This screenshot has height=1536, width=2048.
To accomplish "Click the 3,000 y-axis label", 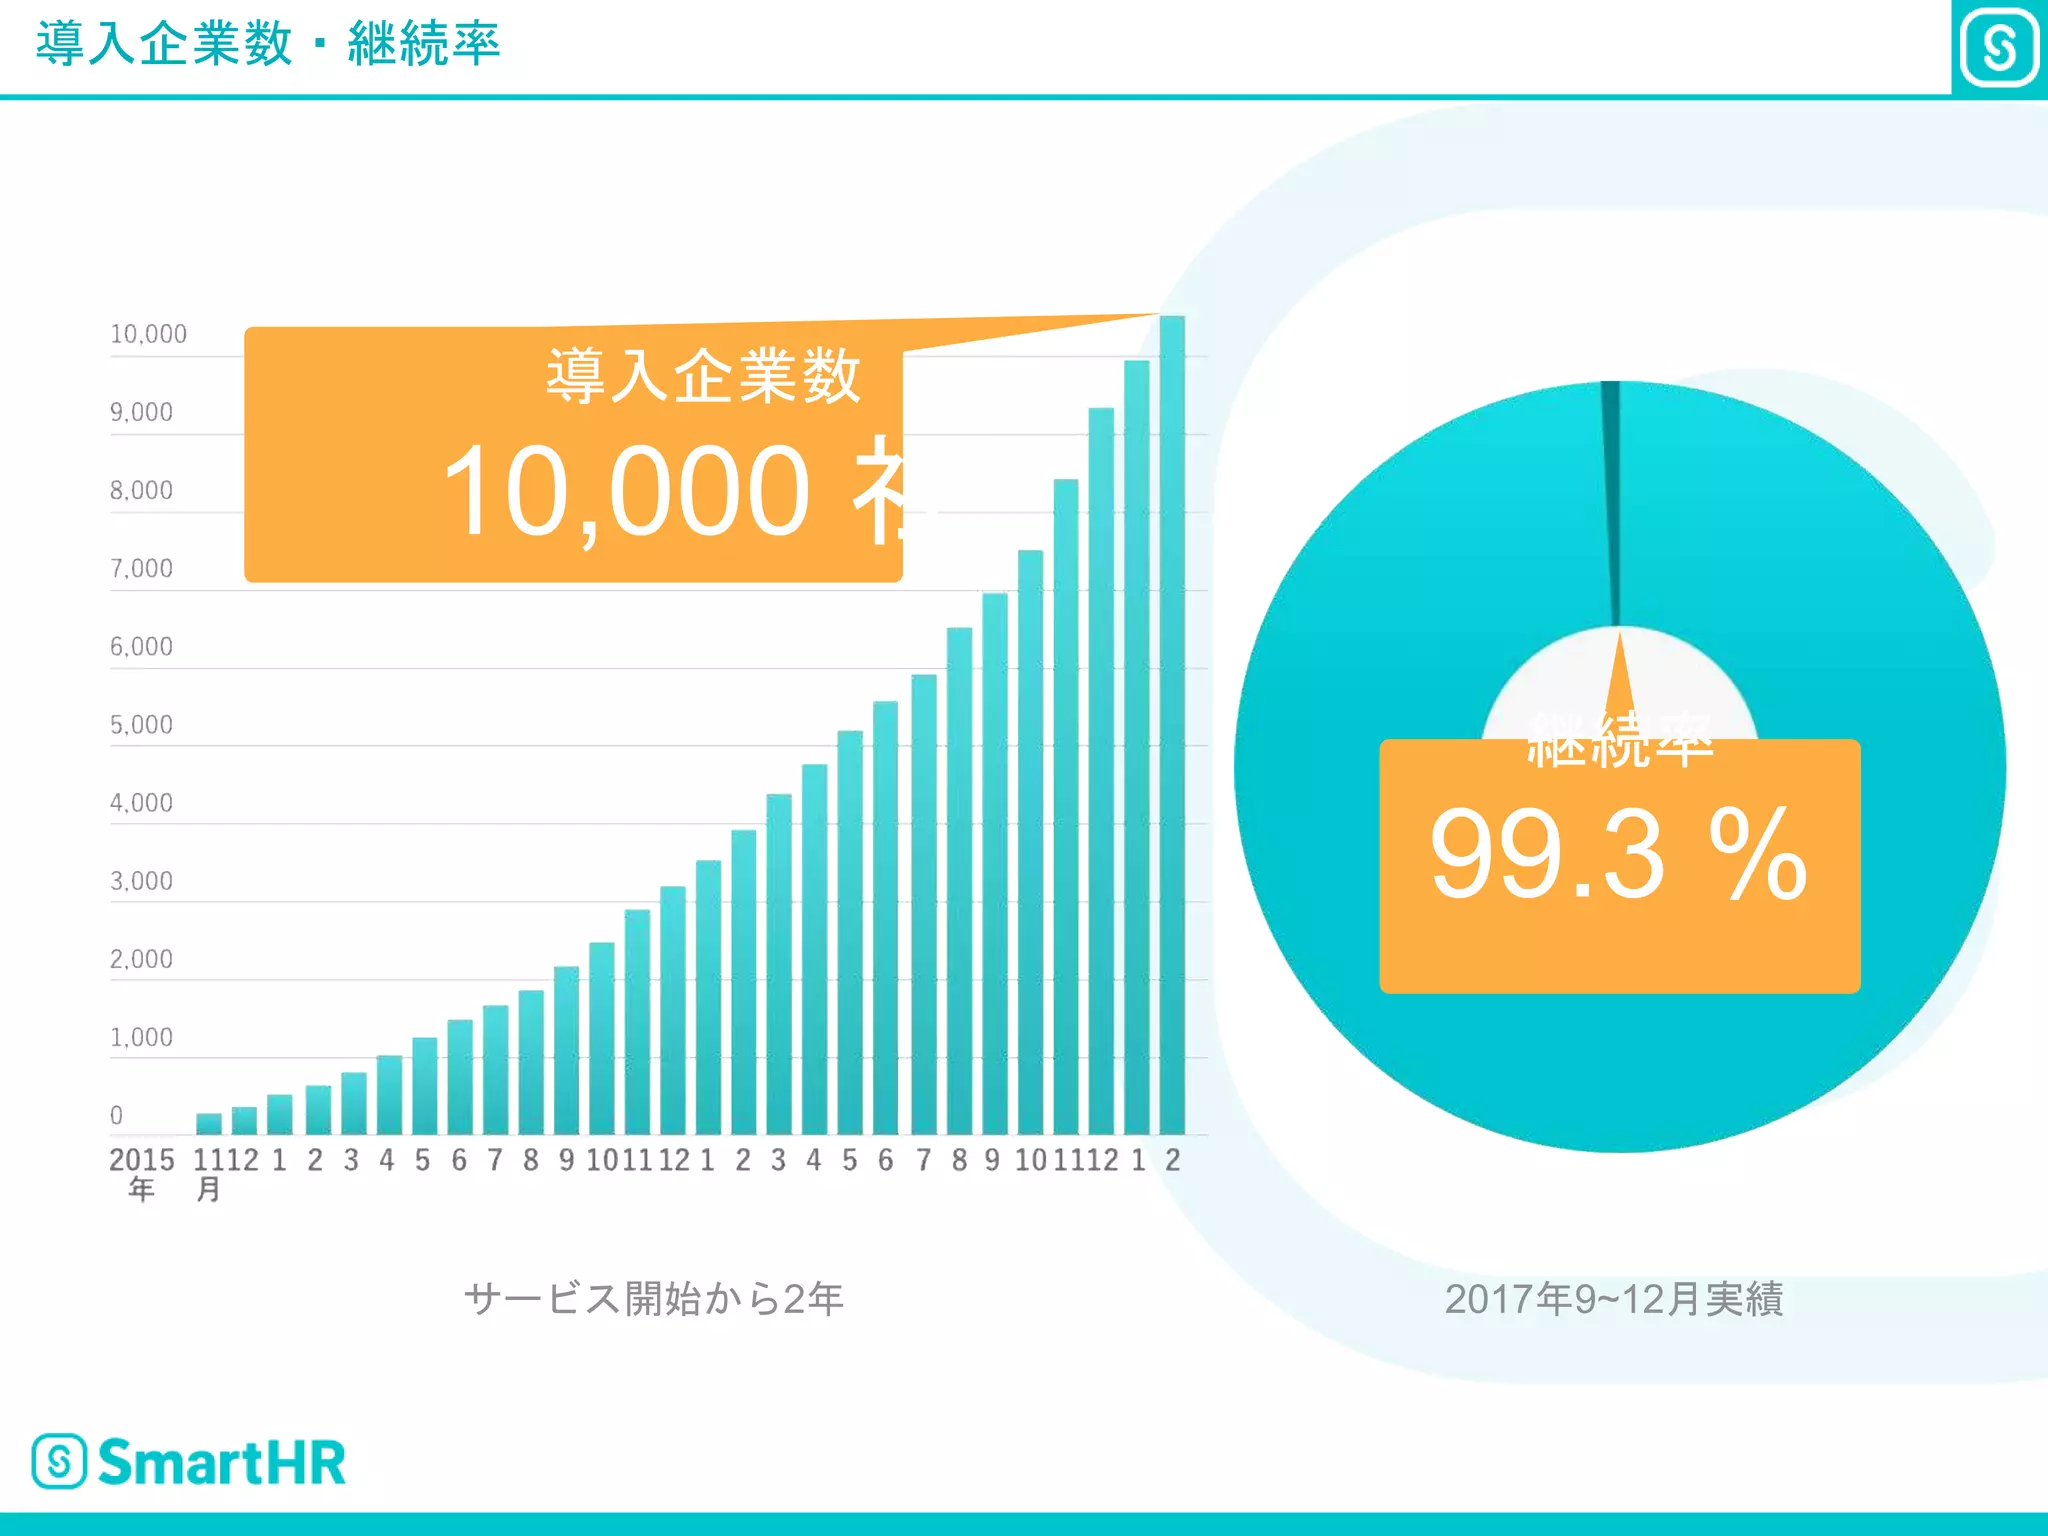I will coord(141,881).
